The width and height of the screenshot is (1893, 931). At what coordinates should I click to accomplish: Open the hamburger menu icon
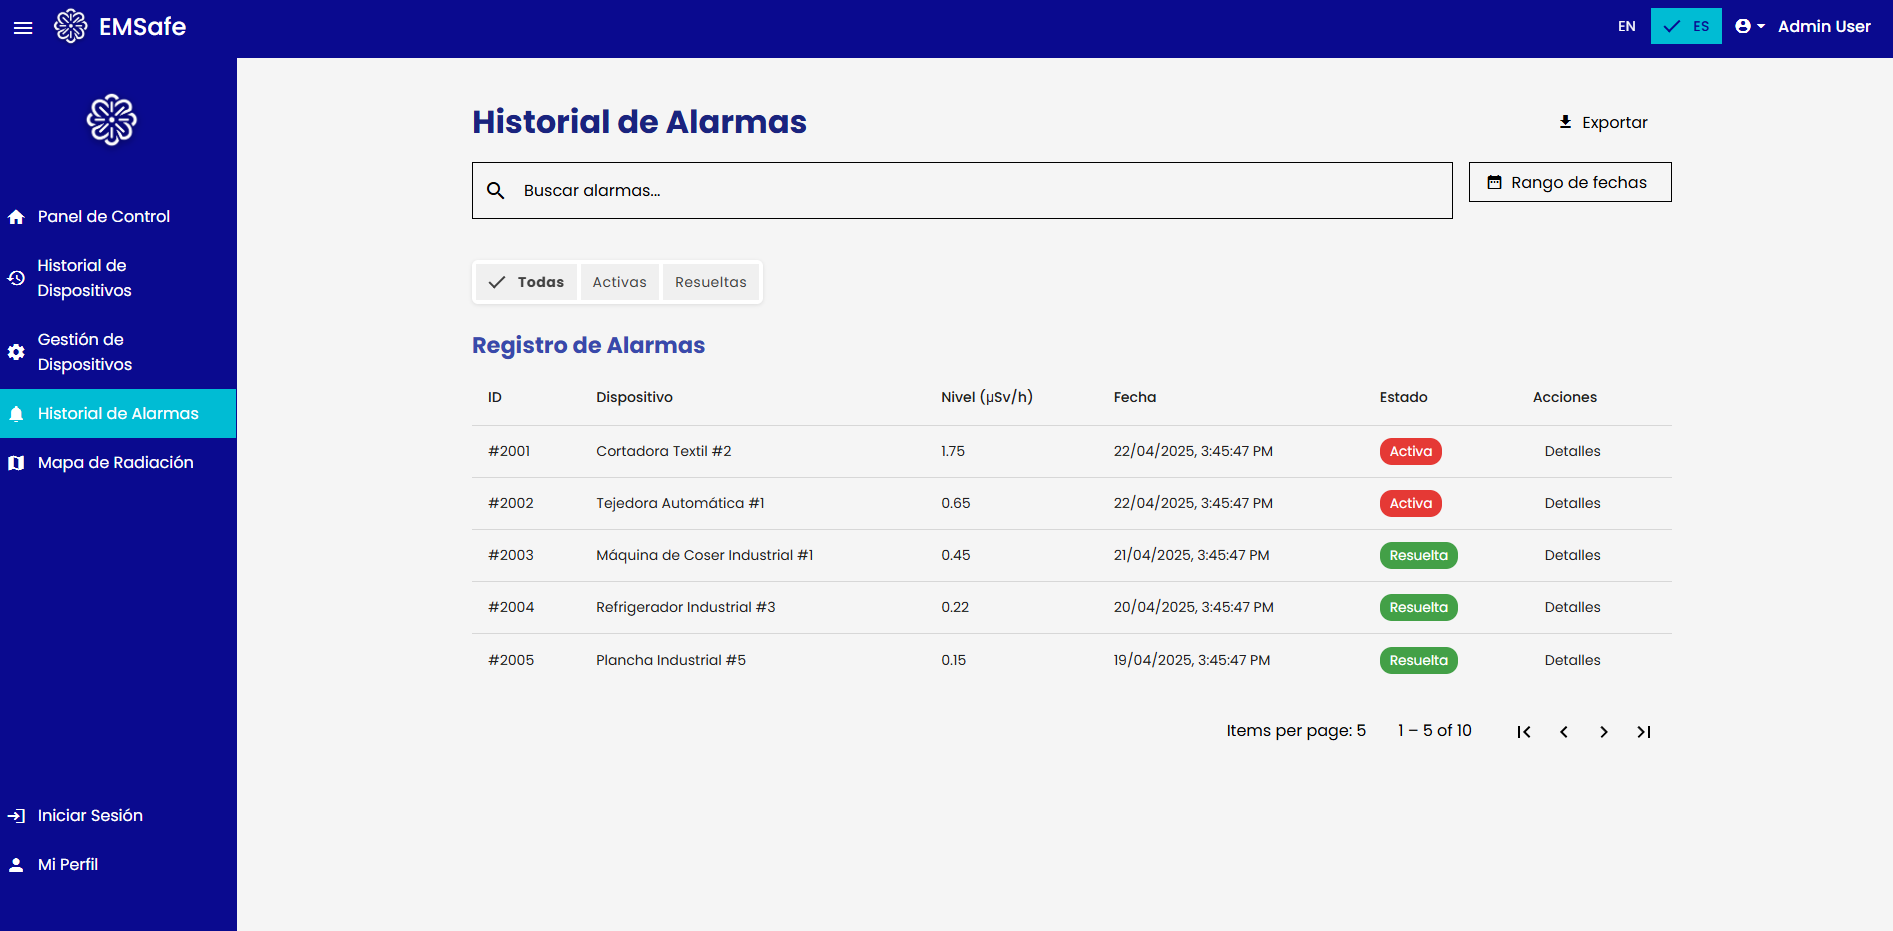tap(23, 28)
